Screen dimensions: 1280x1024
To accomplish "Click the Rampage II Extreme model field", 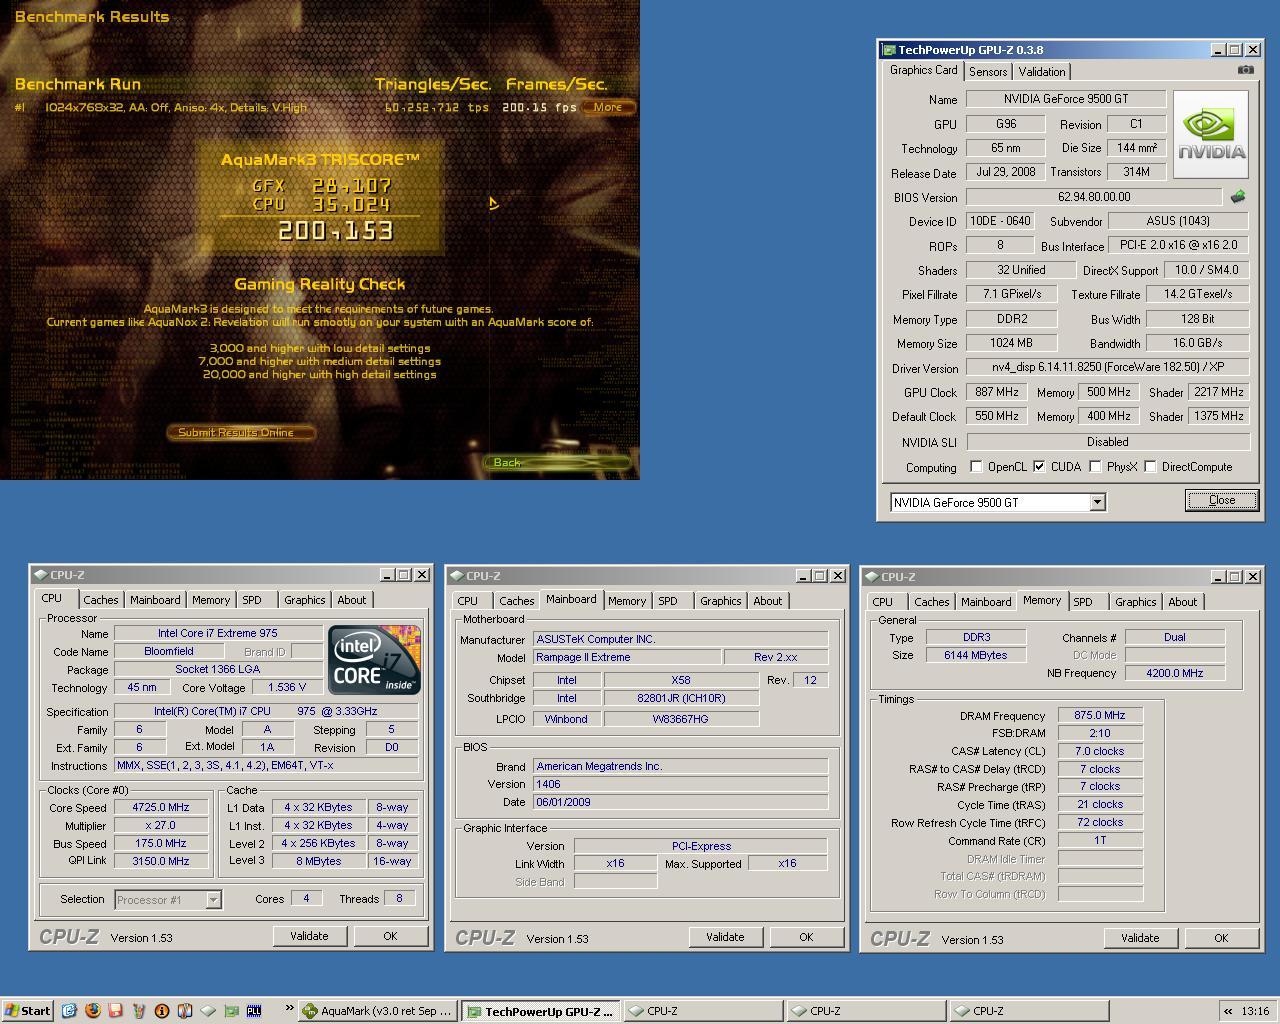I will [628, 658].
